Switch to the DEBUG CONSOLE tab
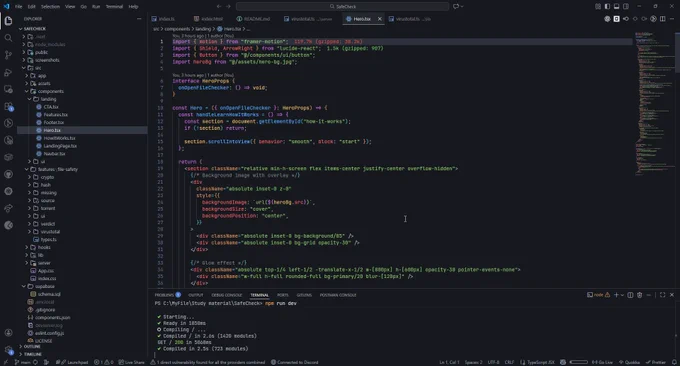This screenshot has width=680, height=366. click(x=226, y=295)
